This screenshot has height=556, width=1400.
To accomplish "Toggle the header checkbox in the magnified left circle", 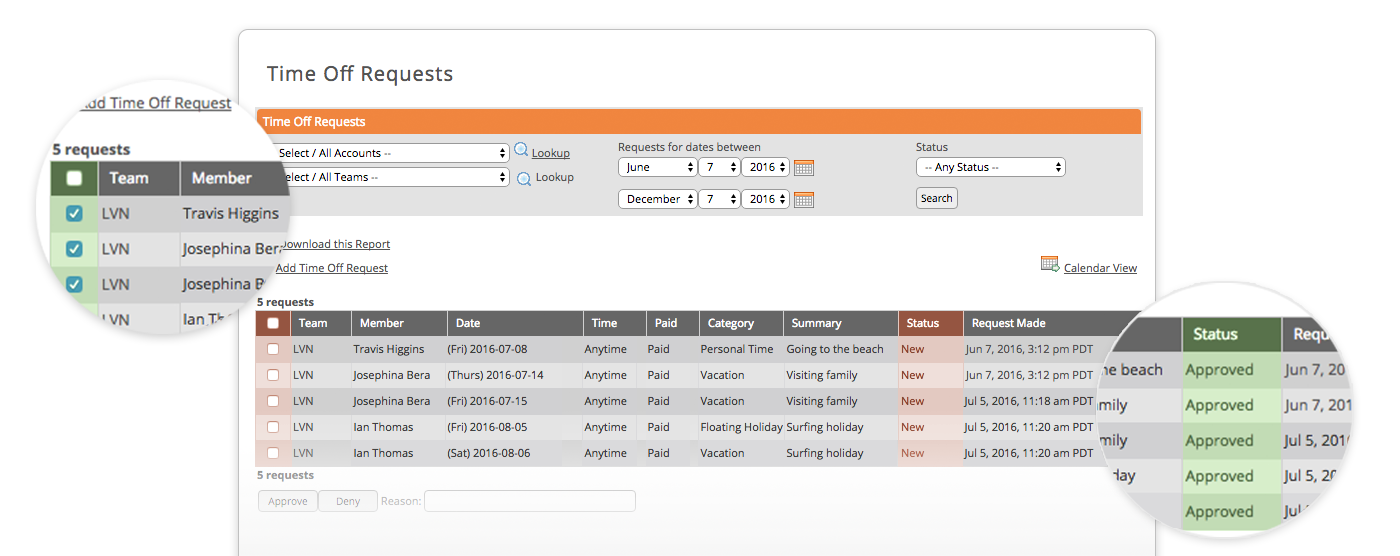I will tap(74, 179).
